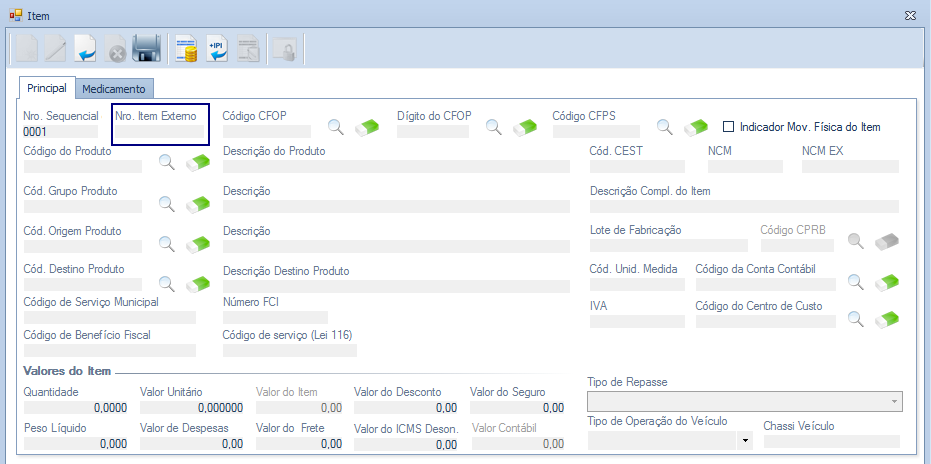
Task: Search Código do Produto with magnifier
Action: [x=167, y=162]
